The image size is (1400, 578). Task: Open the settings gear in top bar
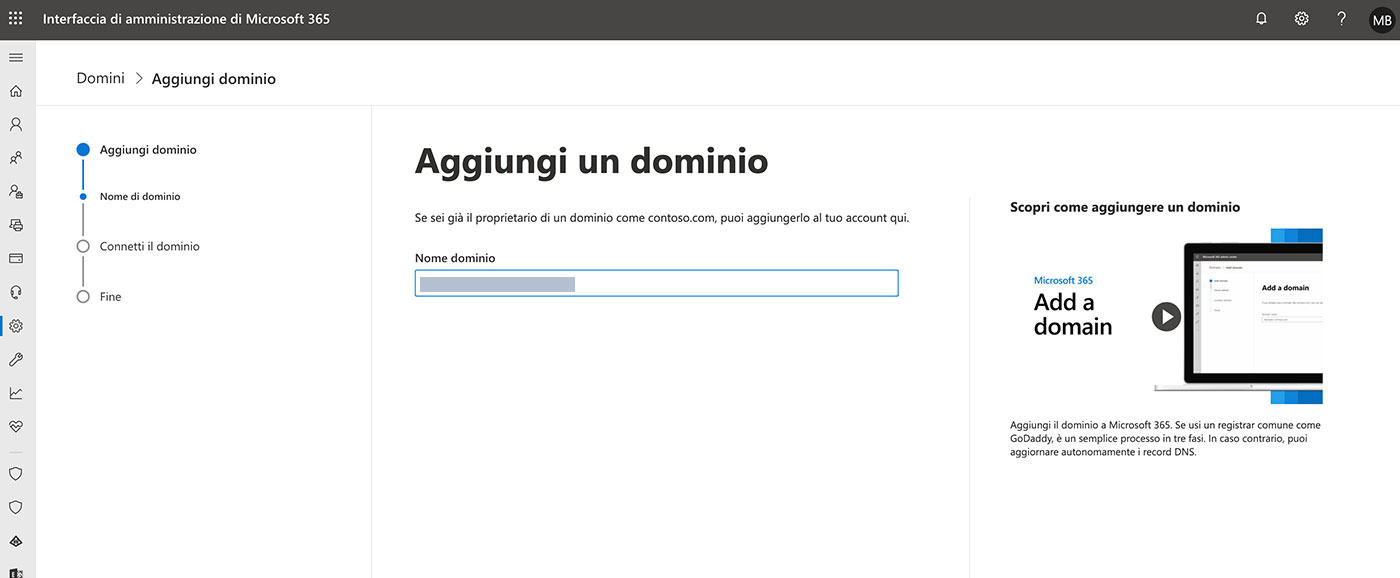click(1301, 18)
